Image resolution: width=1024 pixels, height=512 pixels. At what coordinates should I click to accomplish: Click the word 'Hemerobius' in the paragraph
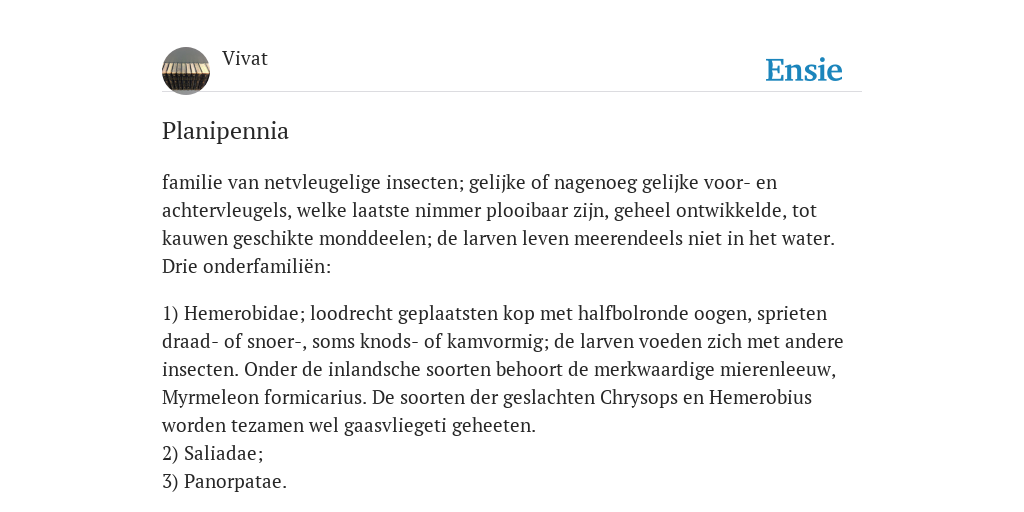click(x=760, y=398)
